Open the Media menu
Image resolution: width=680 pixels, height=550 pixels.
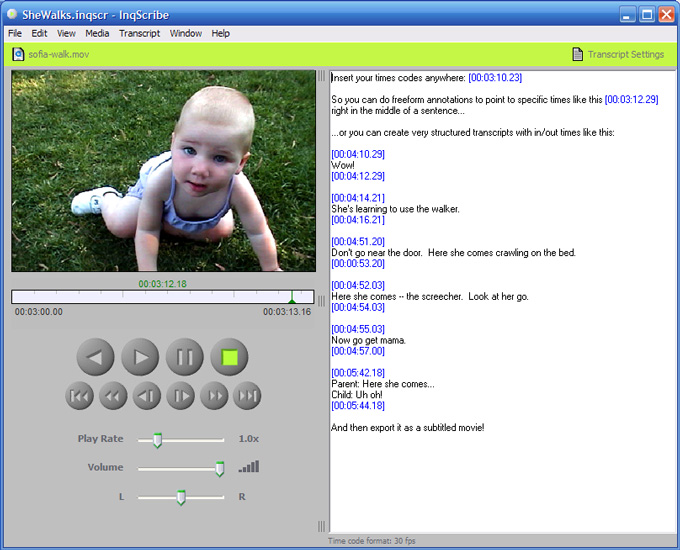click(x=97, y=33)
